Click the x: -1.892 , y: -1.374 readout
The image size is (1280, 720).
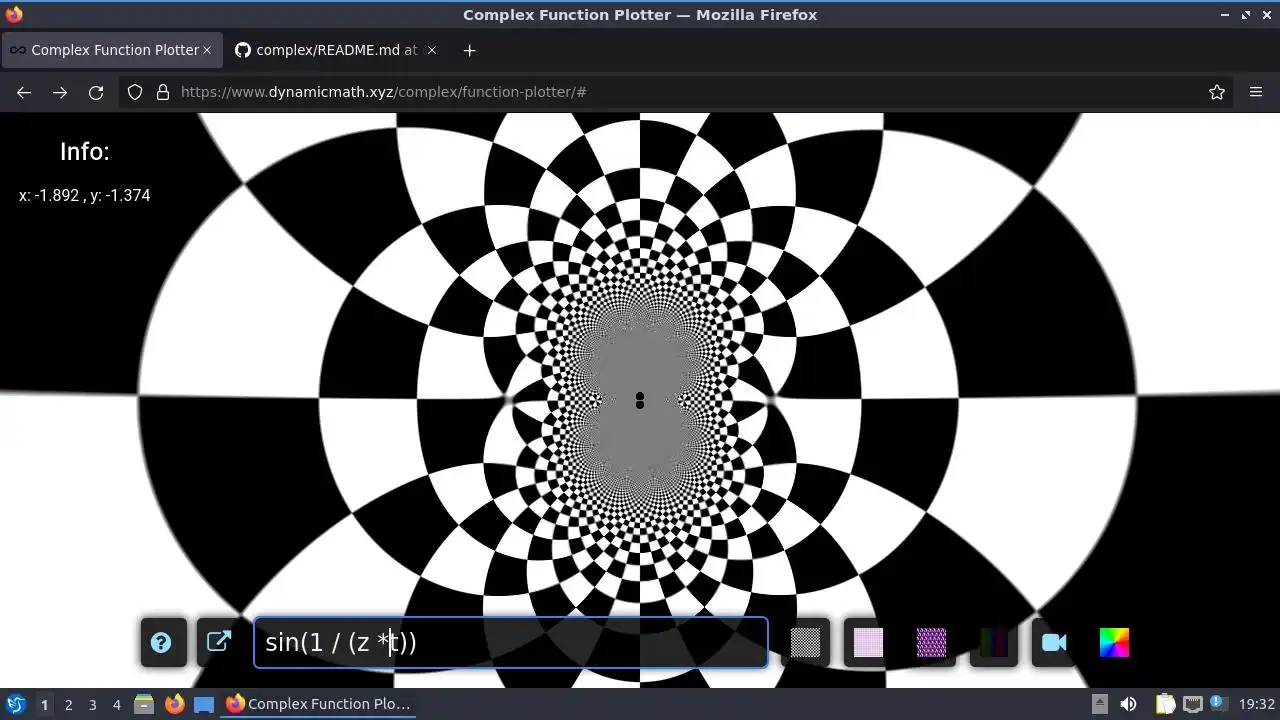[x=85, y=196]
